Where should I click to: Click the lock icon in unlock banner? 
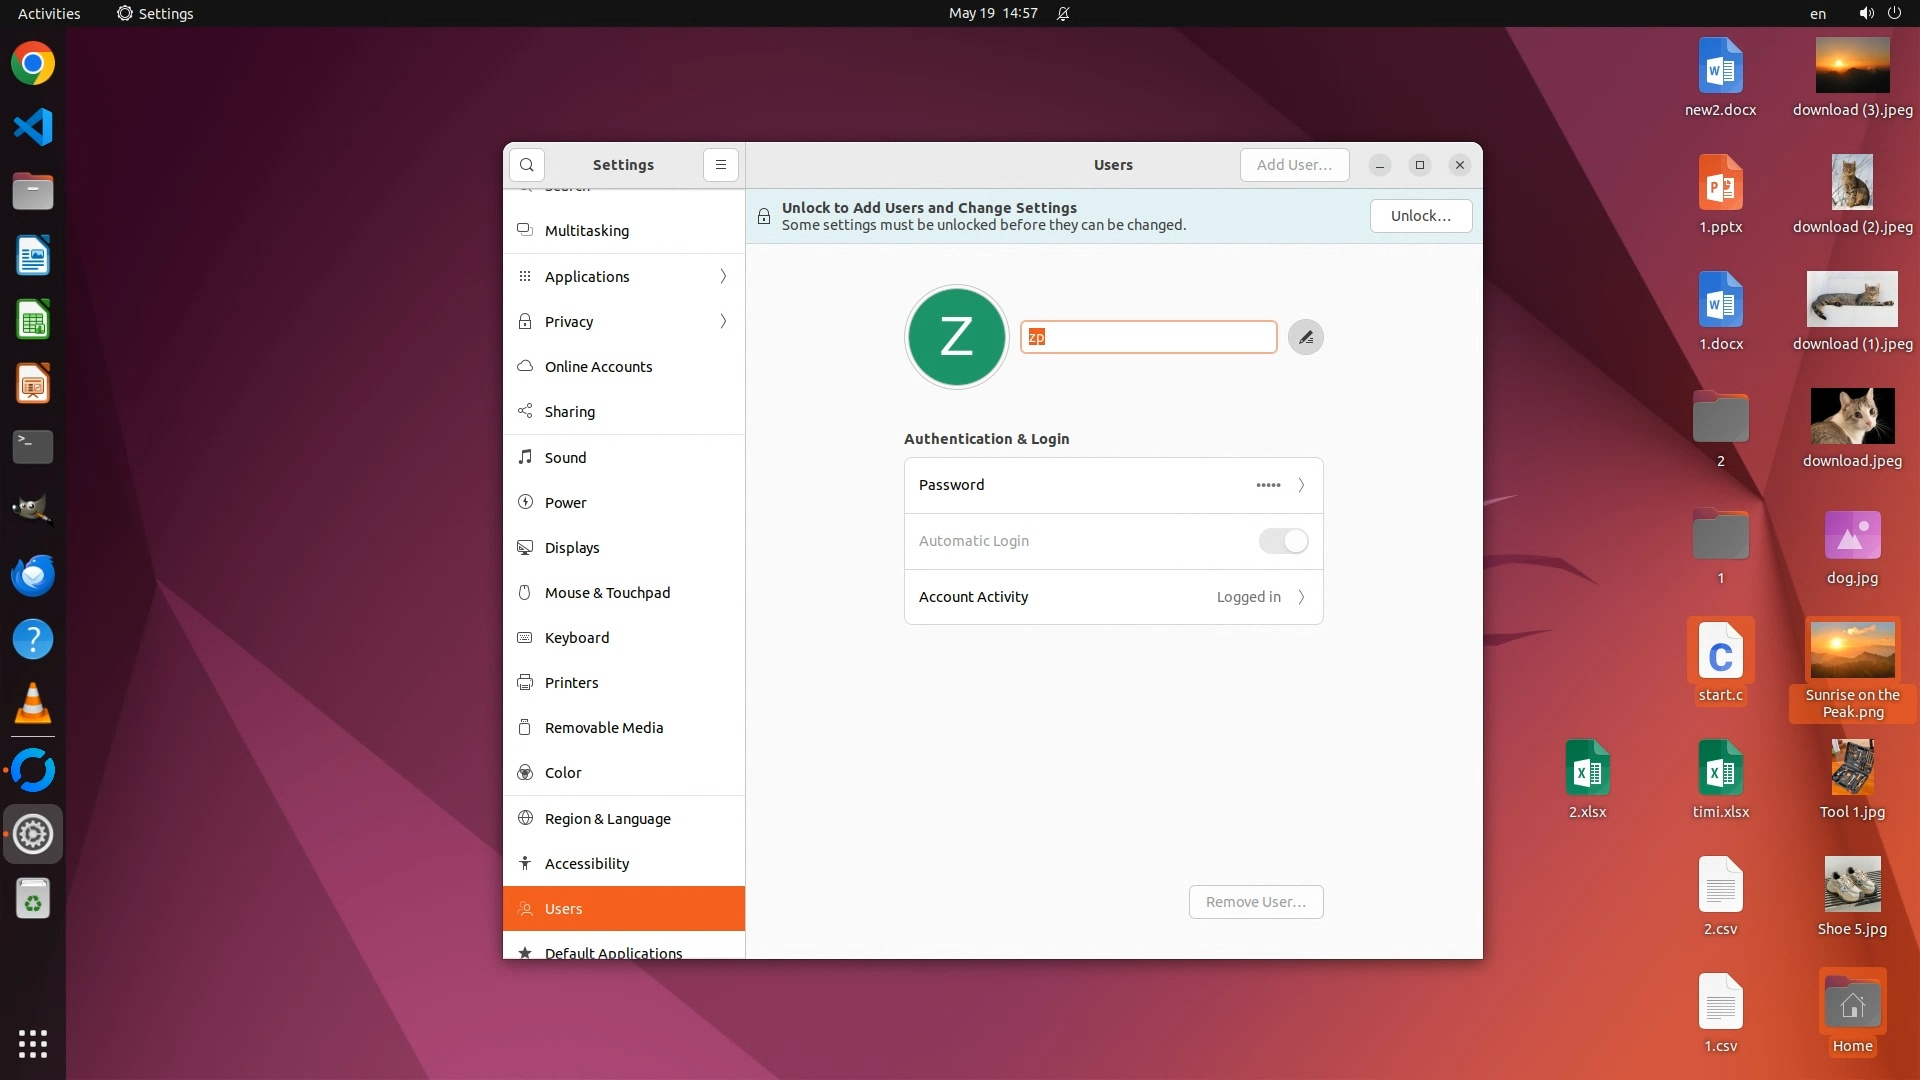click(764, 216)
